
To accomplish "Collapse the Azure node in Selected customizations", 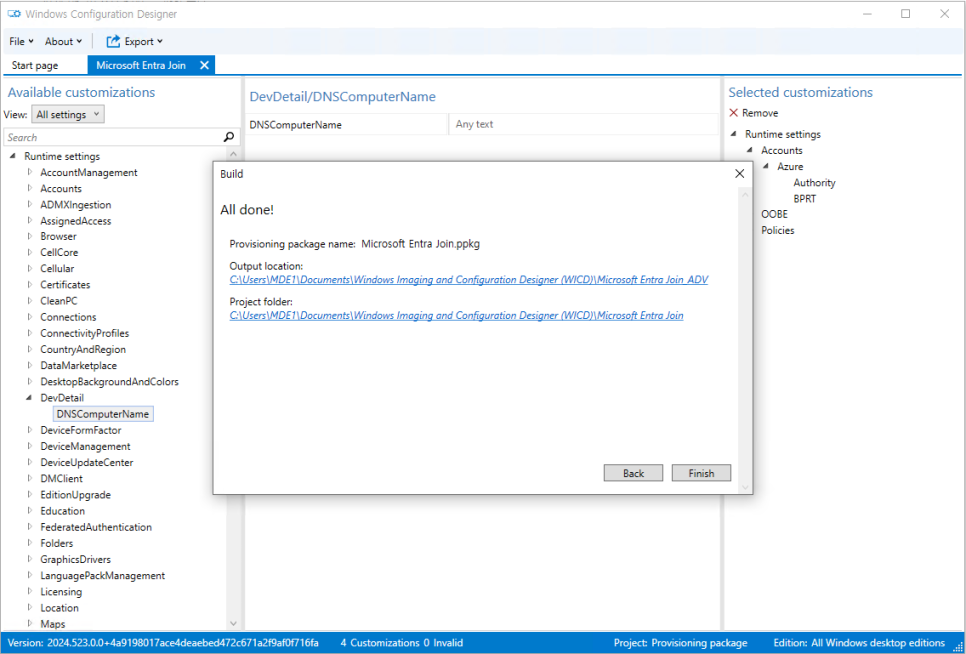I will click(x=766, y=166).
